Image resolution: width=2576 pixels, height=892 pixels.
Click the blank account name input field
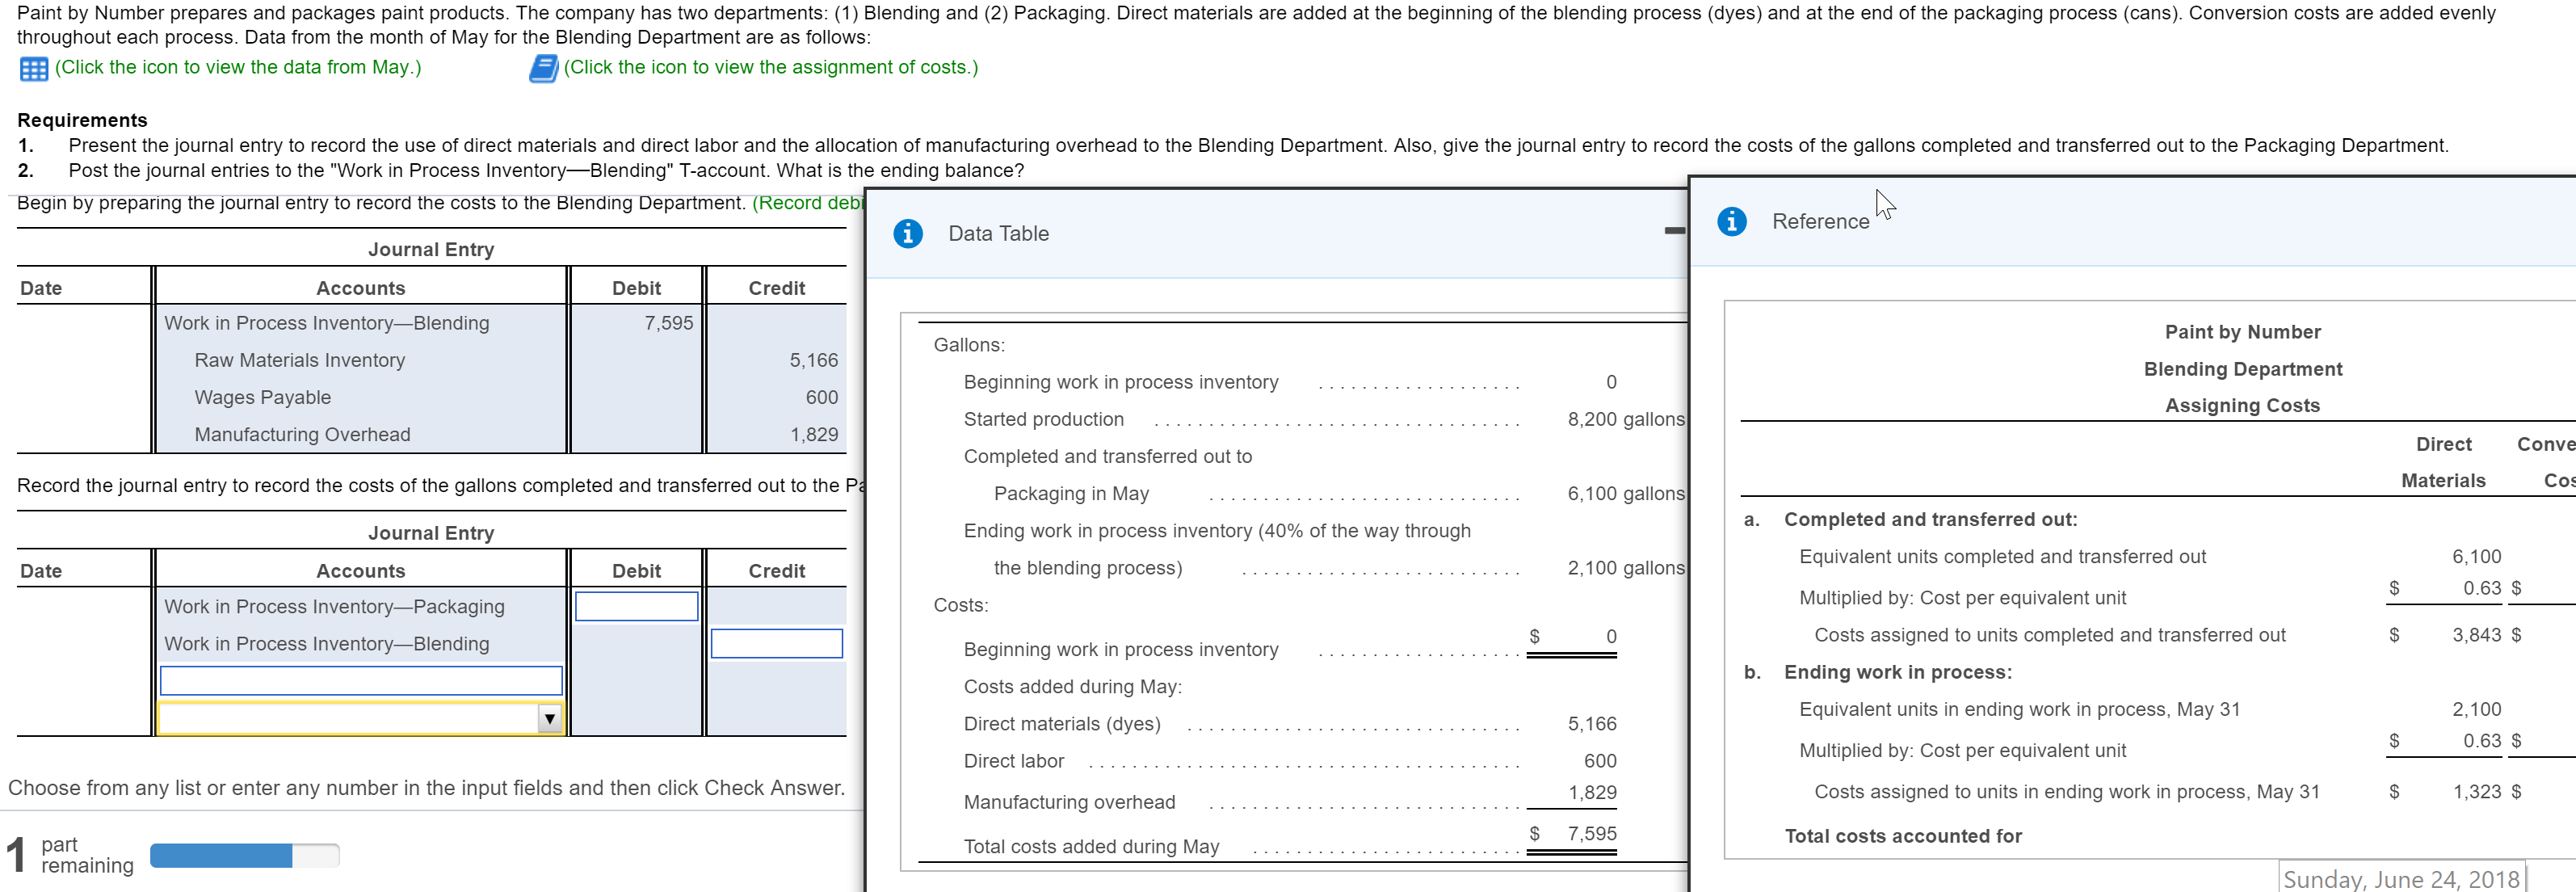click(361, 680)
